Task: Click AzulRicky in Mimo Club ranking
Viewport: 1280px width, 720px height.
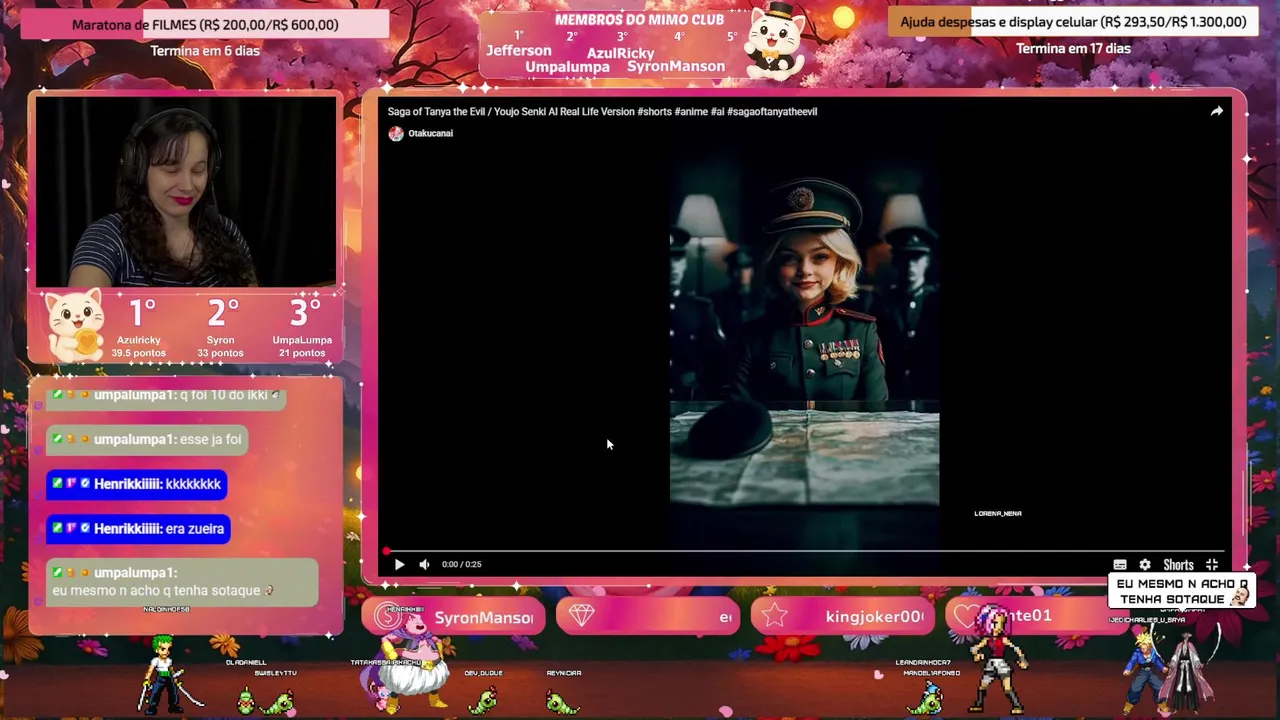Action: click(620, 53)
